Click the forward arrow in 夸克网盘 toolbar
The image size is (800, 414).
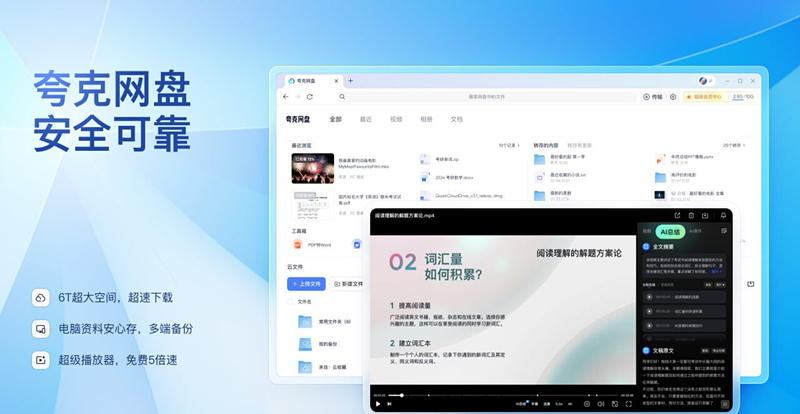pos(297,96)
